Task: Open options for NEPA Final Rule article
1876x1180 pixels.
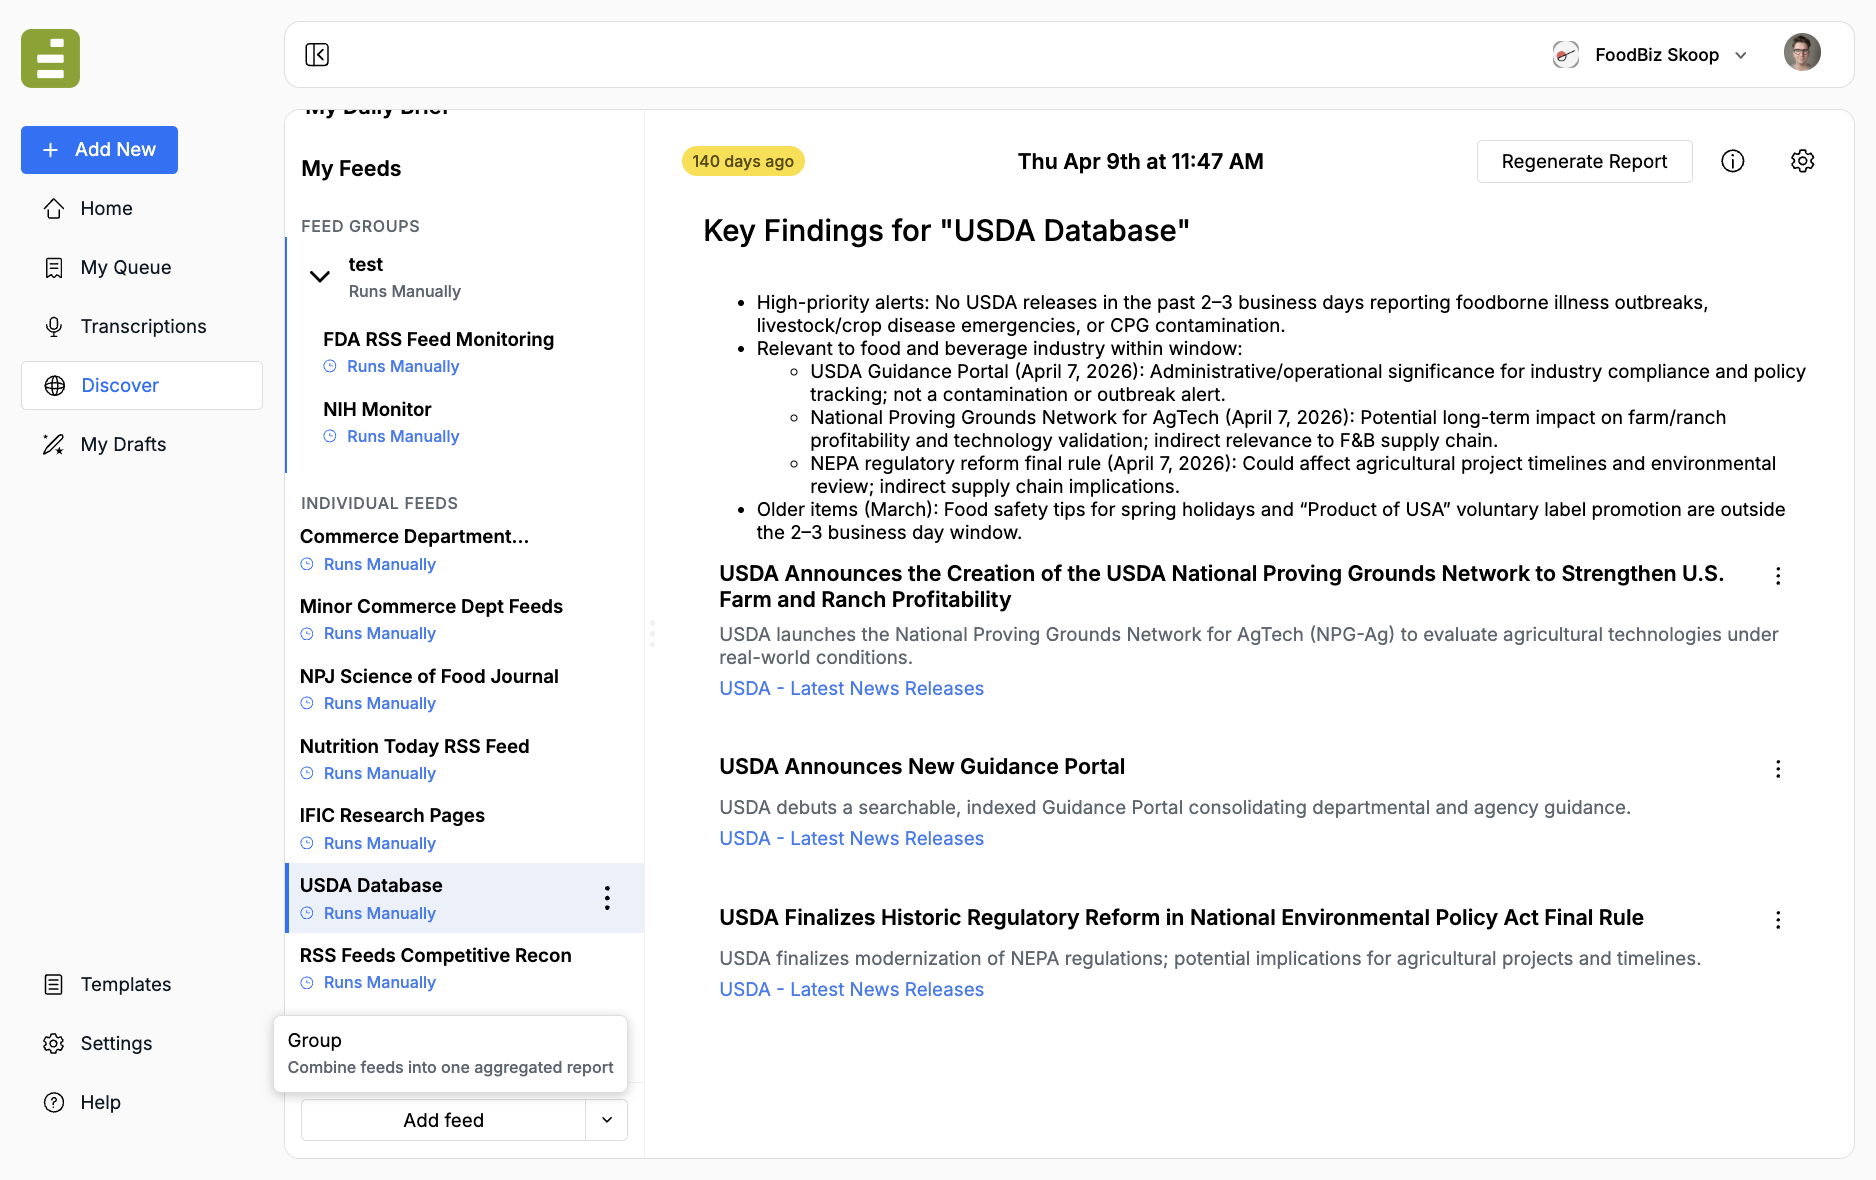Action: coord(1778,920)
